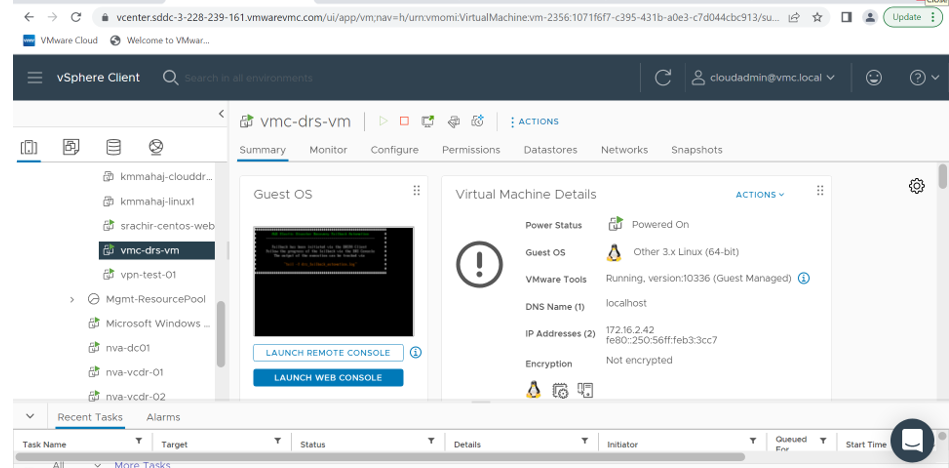949x468 pixels.
Task: Switch to the Networking inventory view icon
Action: pos(156,147)
